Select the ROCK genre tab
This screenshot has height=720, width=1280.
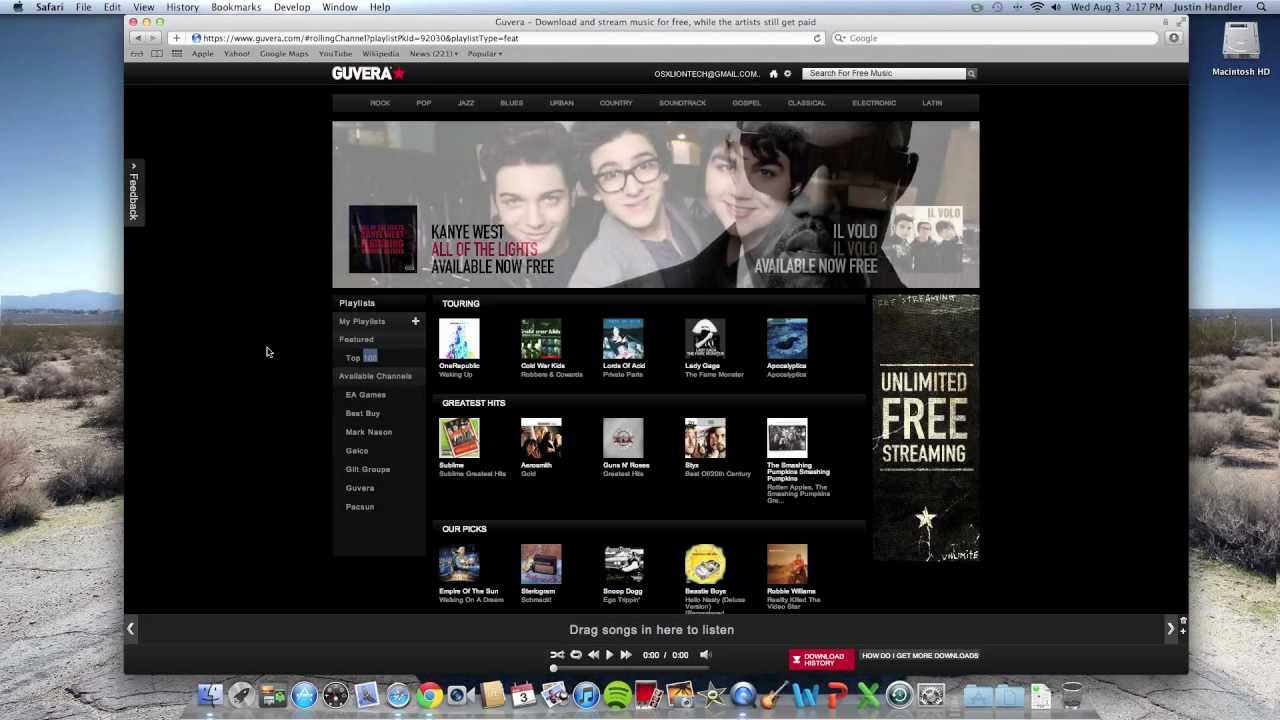380,103
